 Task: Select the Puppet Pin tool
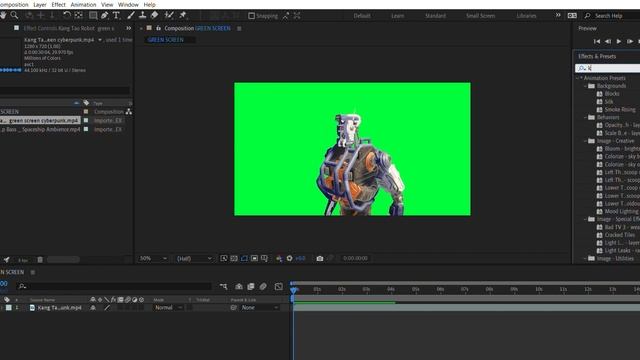(x=183, y=16)
